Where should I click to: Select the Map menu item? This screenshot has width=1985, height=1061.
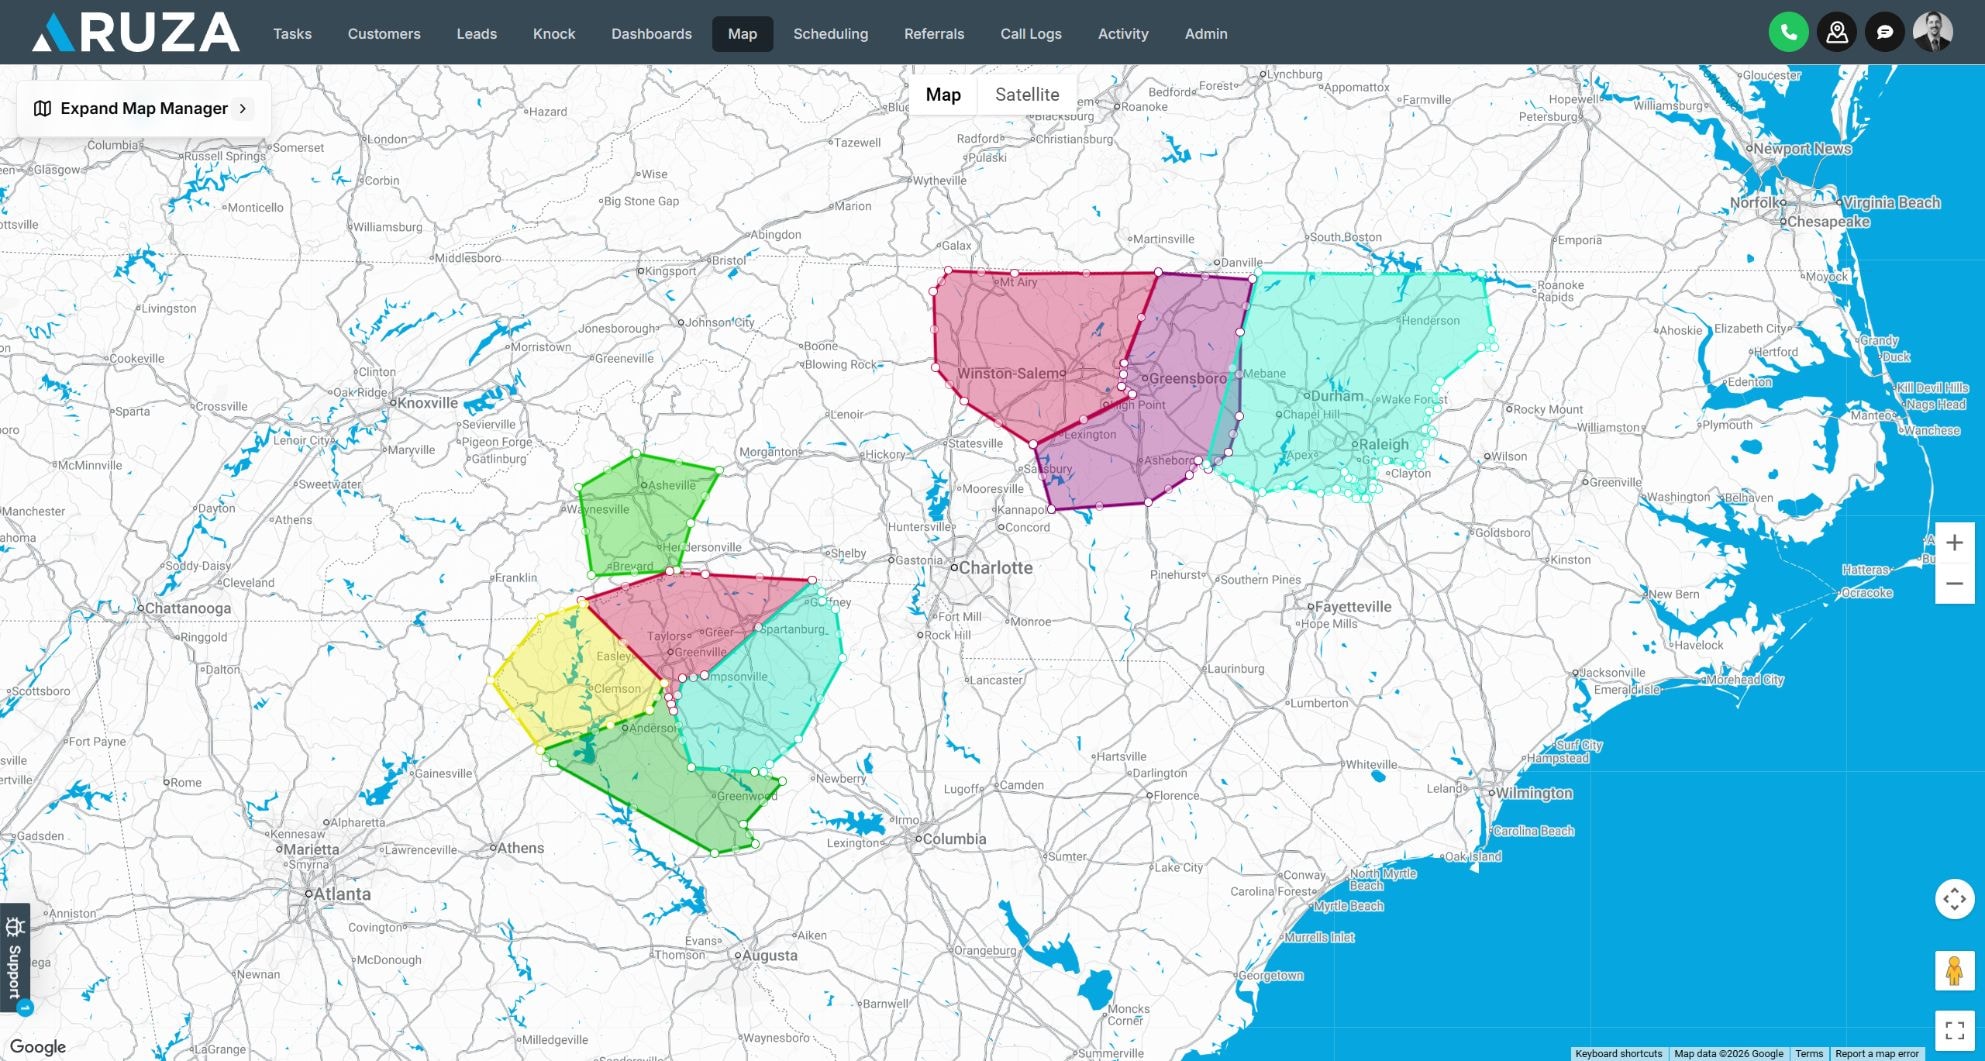coord(742,34)
